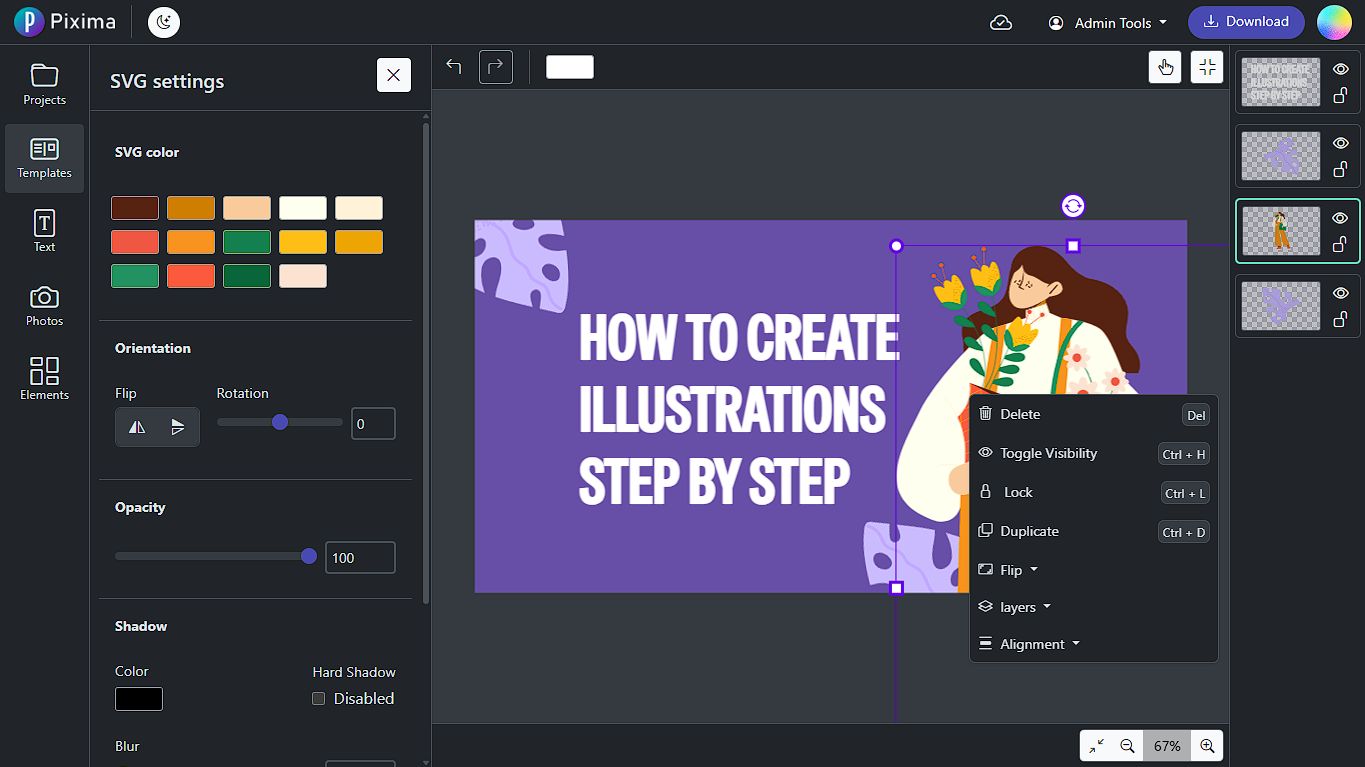The height and width of the screenshot is (767, 1365).
Task: Hide the top text layer
Action: point(1340,70)
